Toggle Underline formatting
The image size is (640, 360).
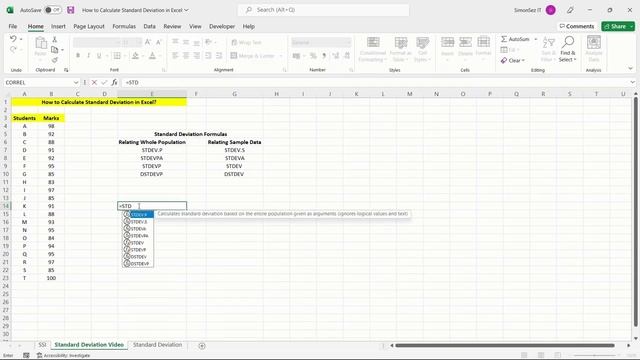coord(99,56)
